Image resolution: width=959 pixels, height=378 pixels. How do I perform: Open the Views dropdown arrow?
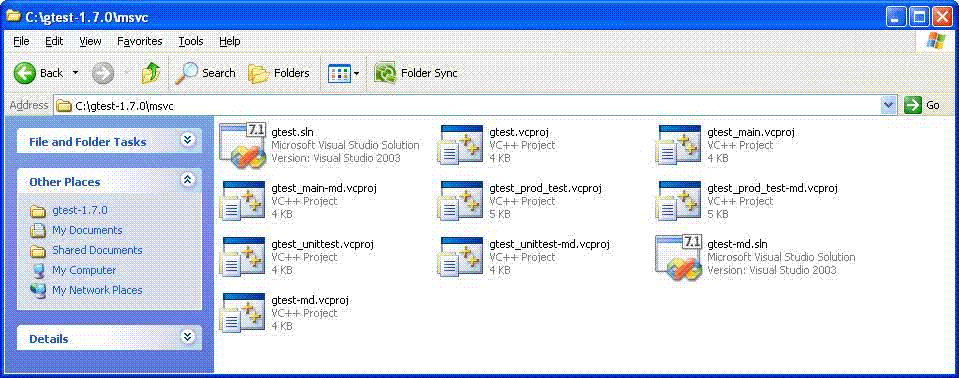coord(356,73)
